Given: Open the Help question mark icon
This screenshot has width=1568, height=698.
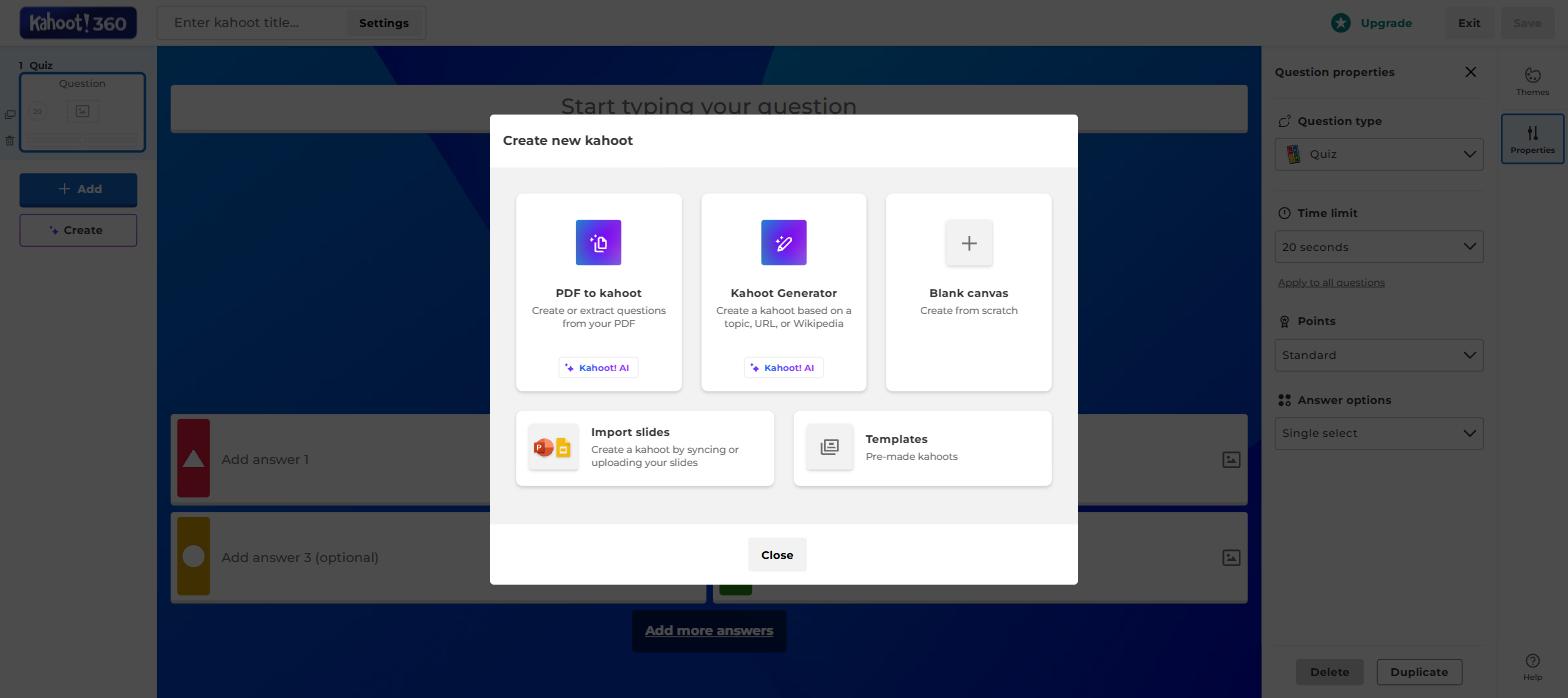Looking at the screenshot, I should (x=1532, y=661).
